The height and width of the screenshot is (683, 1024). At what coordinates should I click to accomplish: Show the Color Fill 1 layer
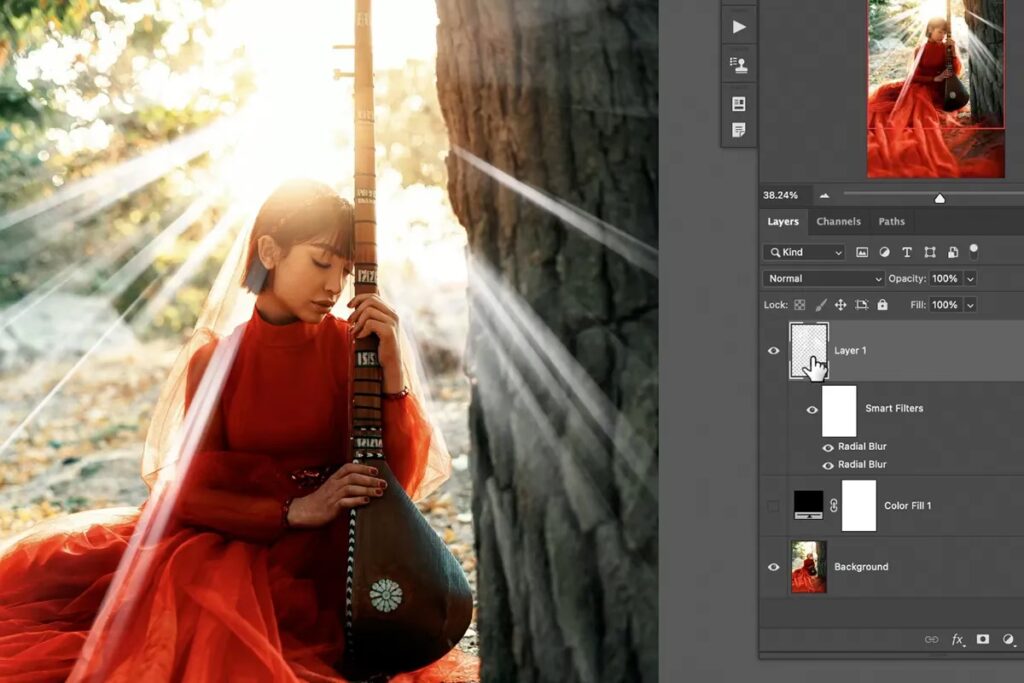click(x=773, y=506)
